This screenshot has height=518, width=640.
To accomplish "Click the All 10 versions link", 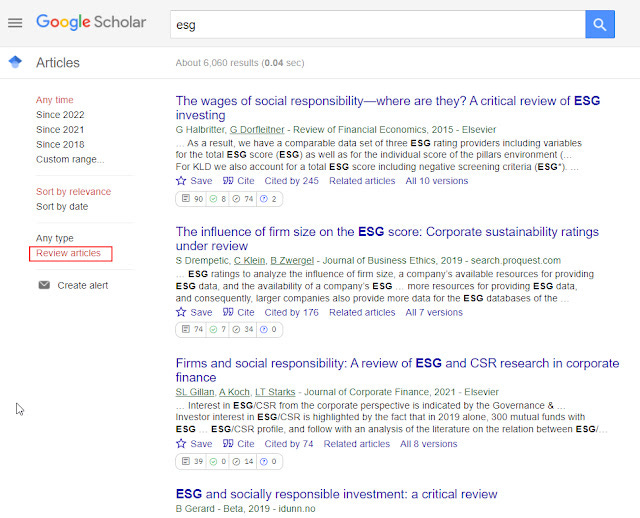I will pyautogui.click(x=437, y=181).
